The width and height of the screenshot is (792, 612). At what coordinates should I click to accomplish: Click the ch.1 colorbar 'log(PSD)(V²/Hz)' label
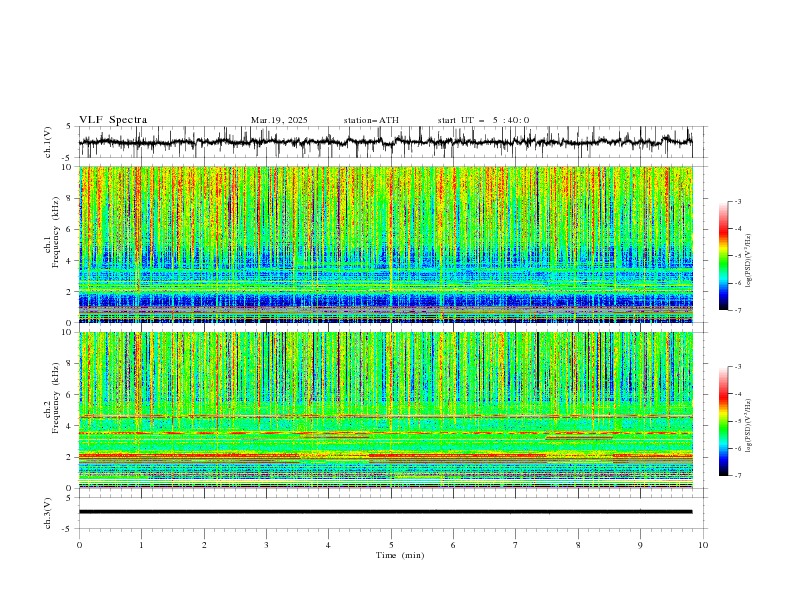coord(749,261)
